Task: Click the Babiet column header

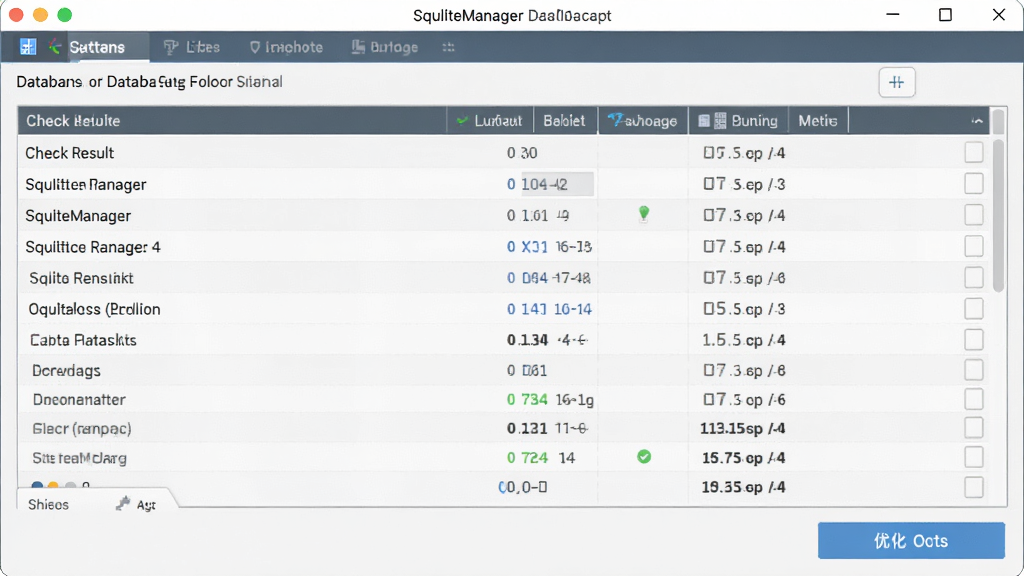Action: coord(564,121)
